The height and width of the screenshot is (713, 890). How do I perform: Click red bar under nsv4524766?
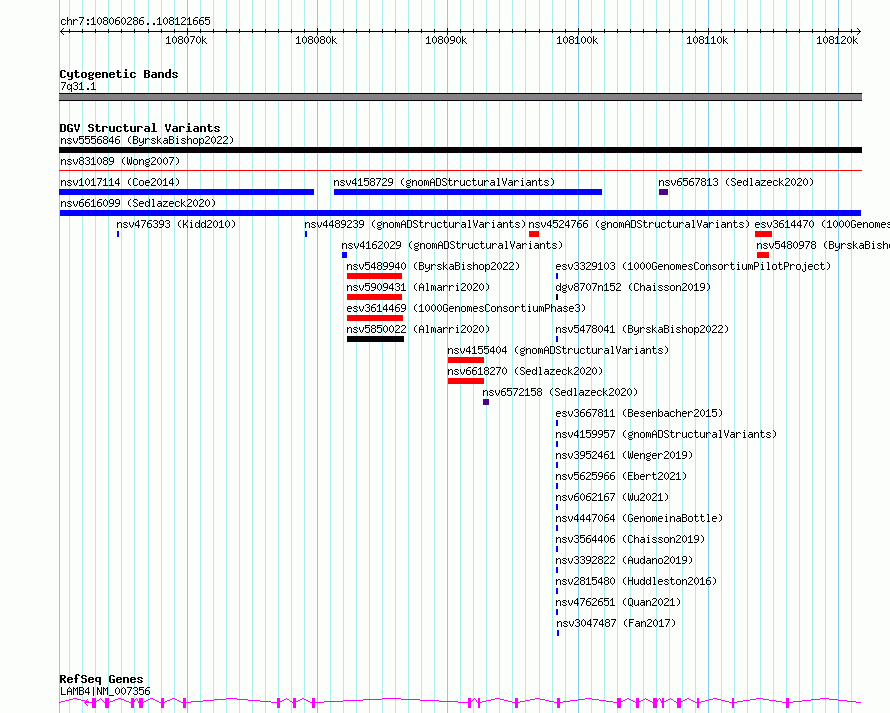pos(534,234)
